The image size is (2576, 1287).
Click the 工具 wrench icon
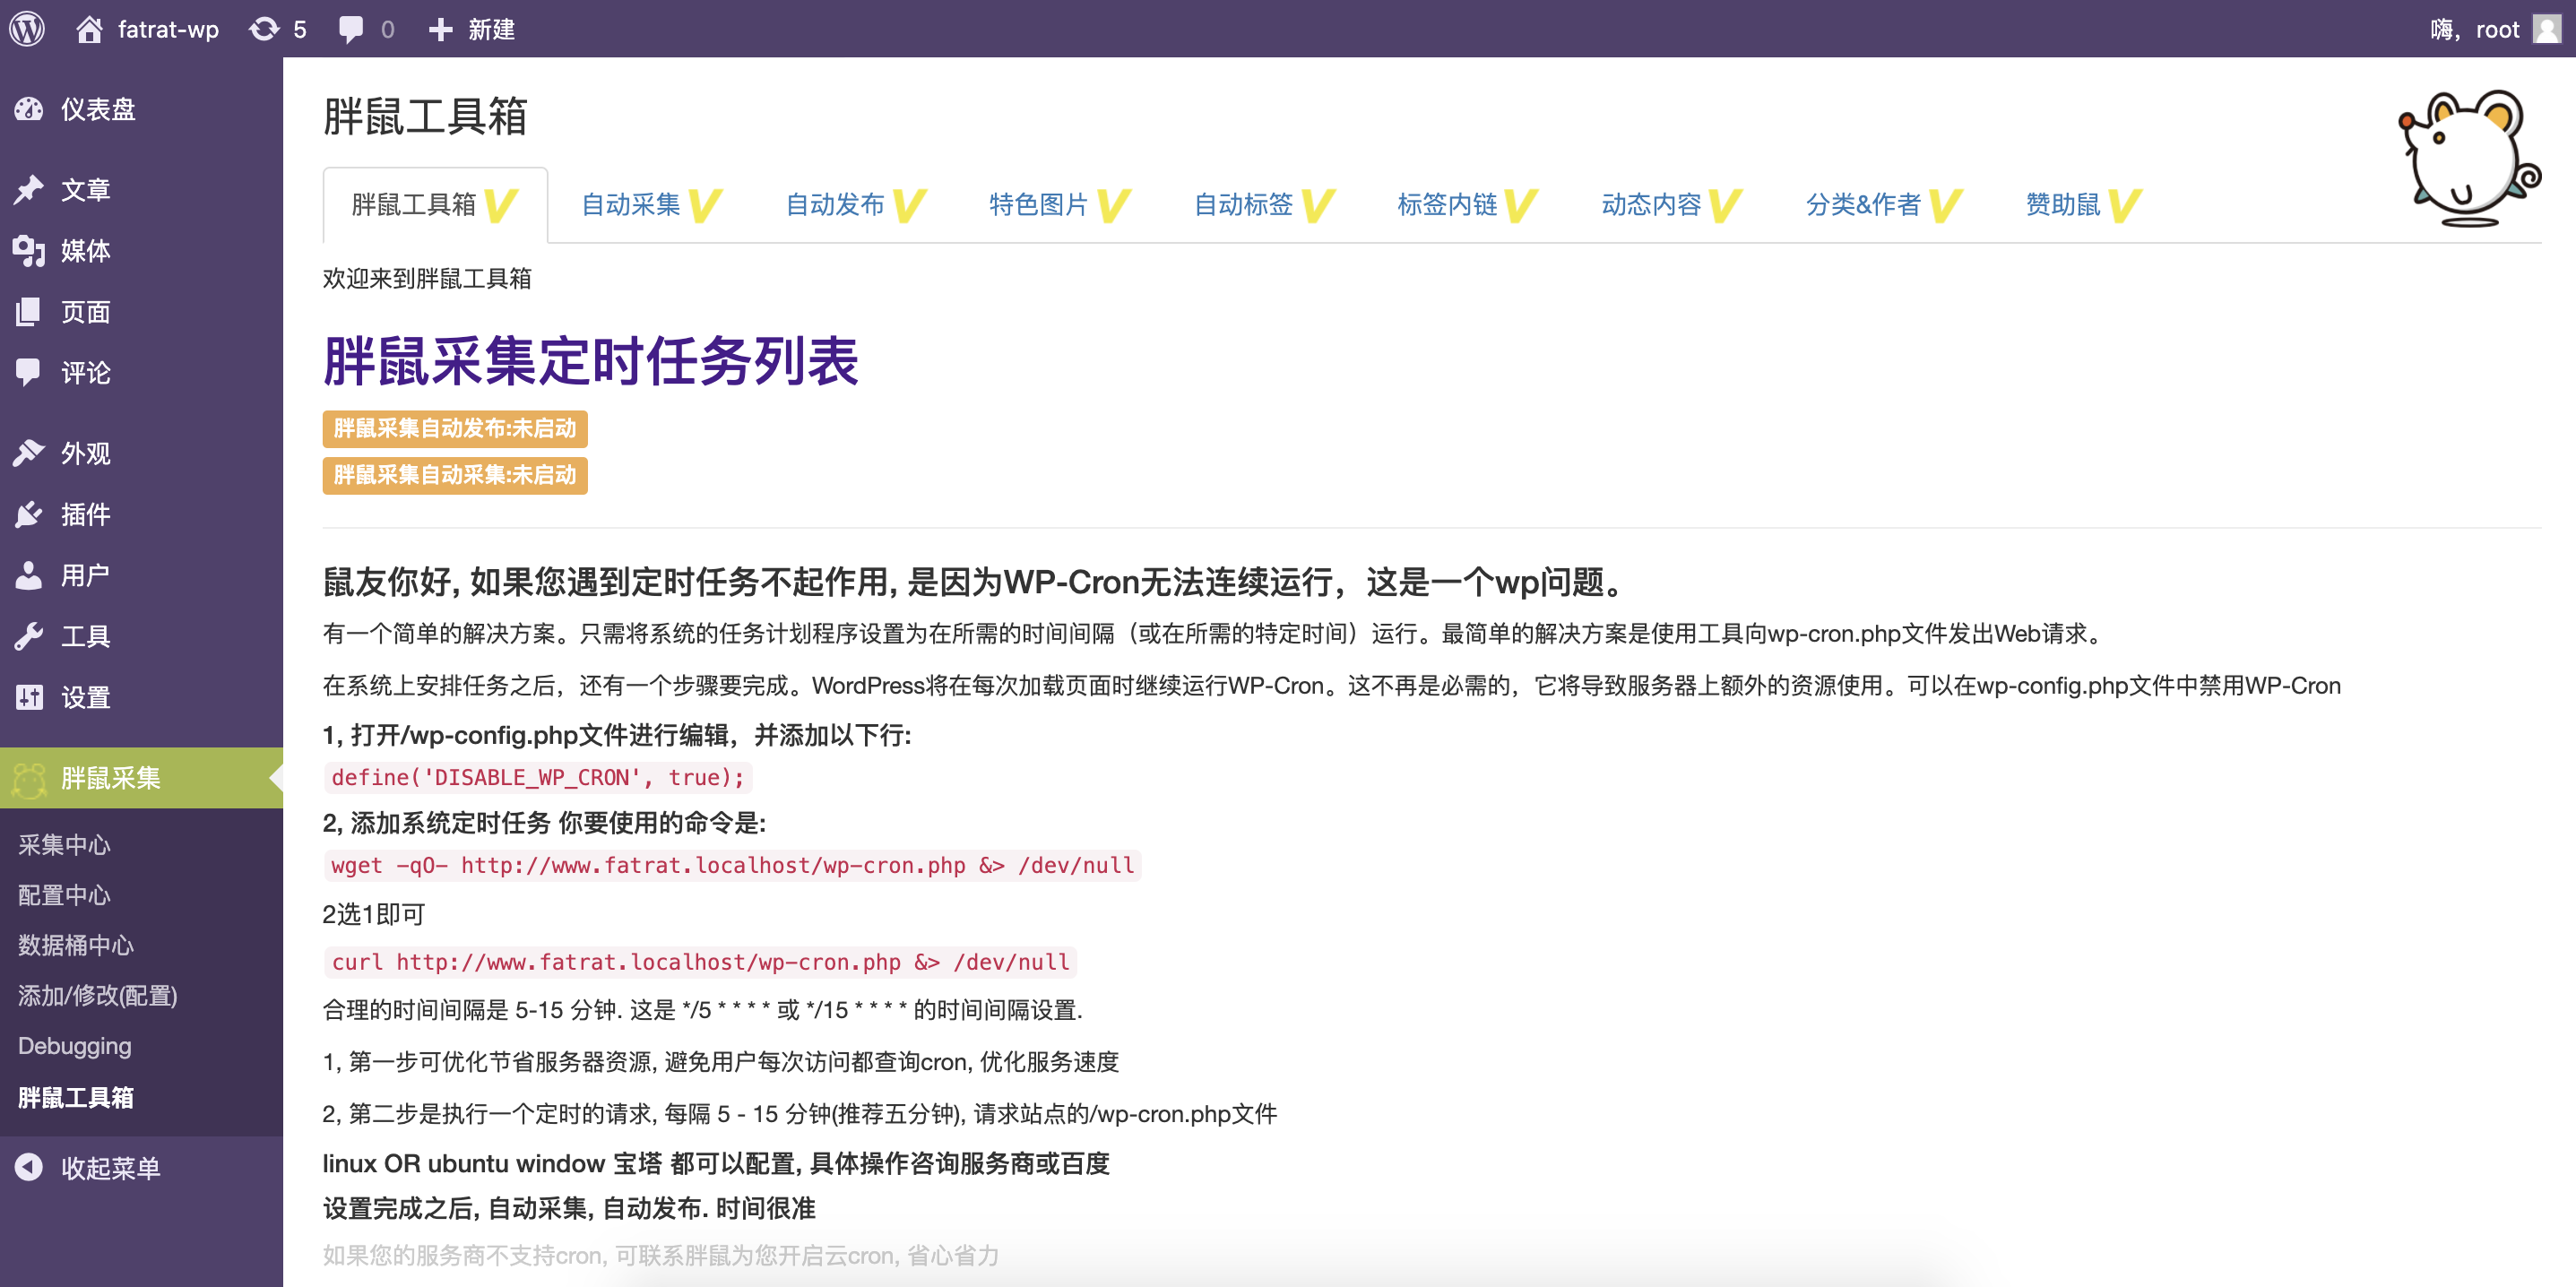coord(29,636)
